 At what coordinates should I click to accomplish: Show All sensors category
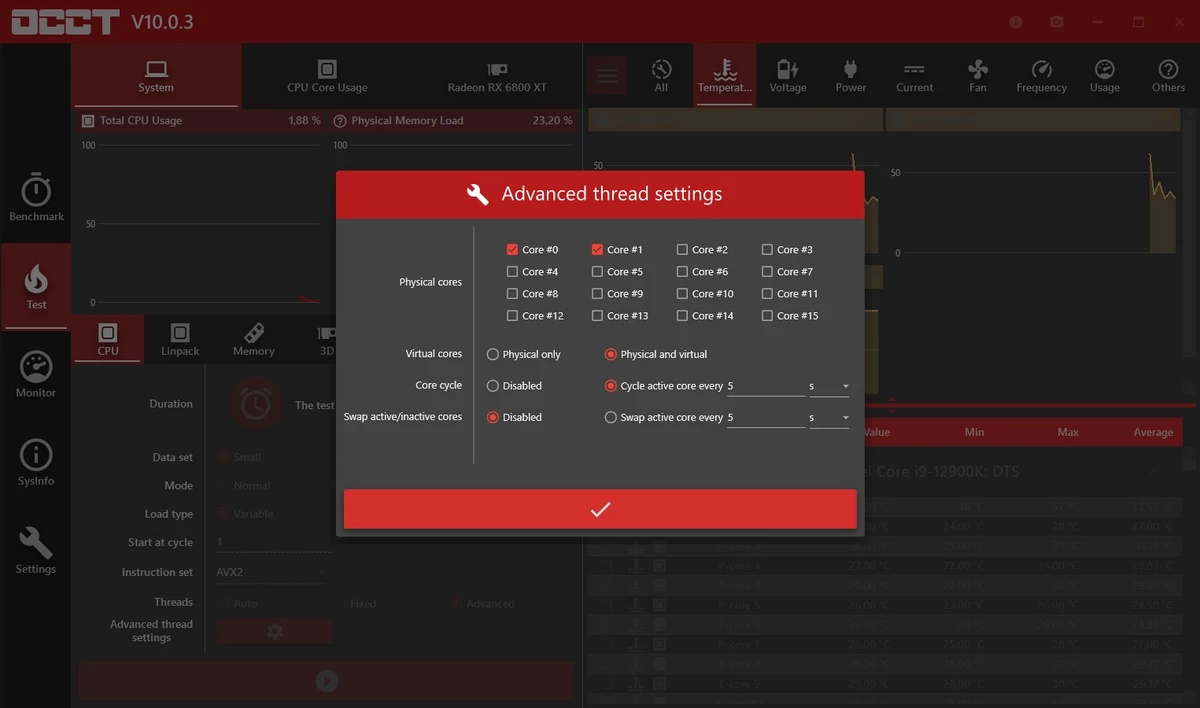[661, 76]
